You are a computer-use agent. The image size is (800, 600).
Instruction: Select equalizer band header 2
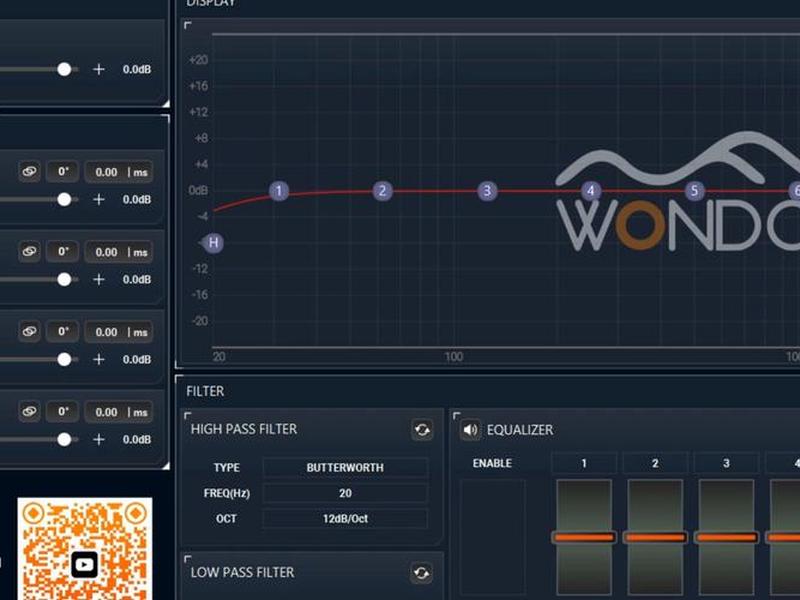coord(655,463)
